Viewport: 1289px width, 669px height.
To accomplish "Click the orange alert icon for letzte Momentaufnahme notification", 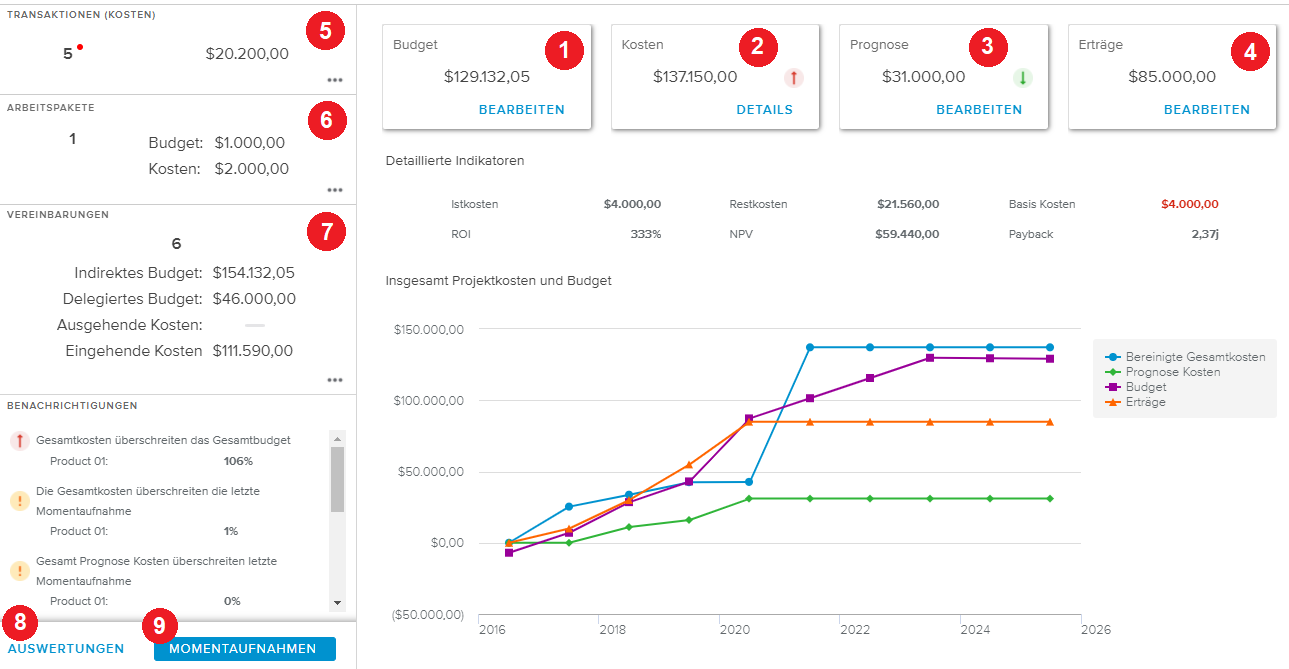I will click(19, 501).
